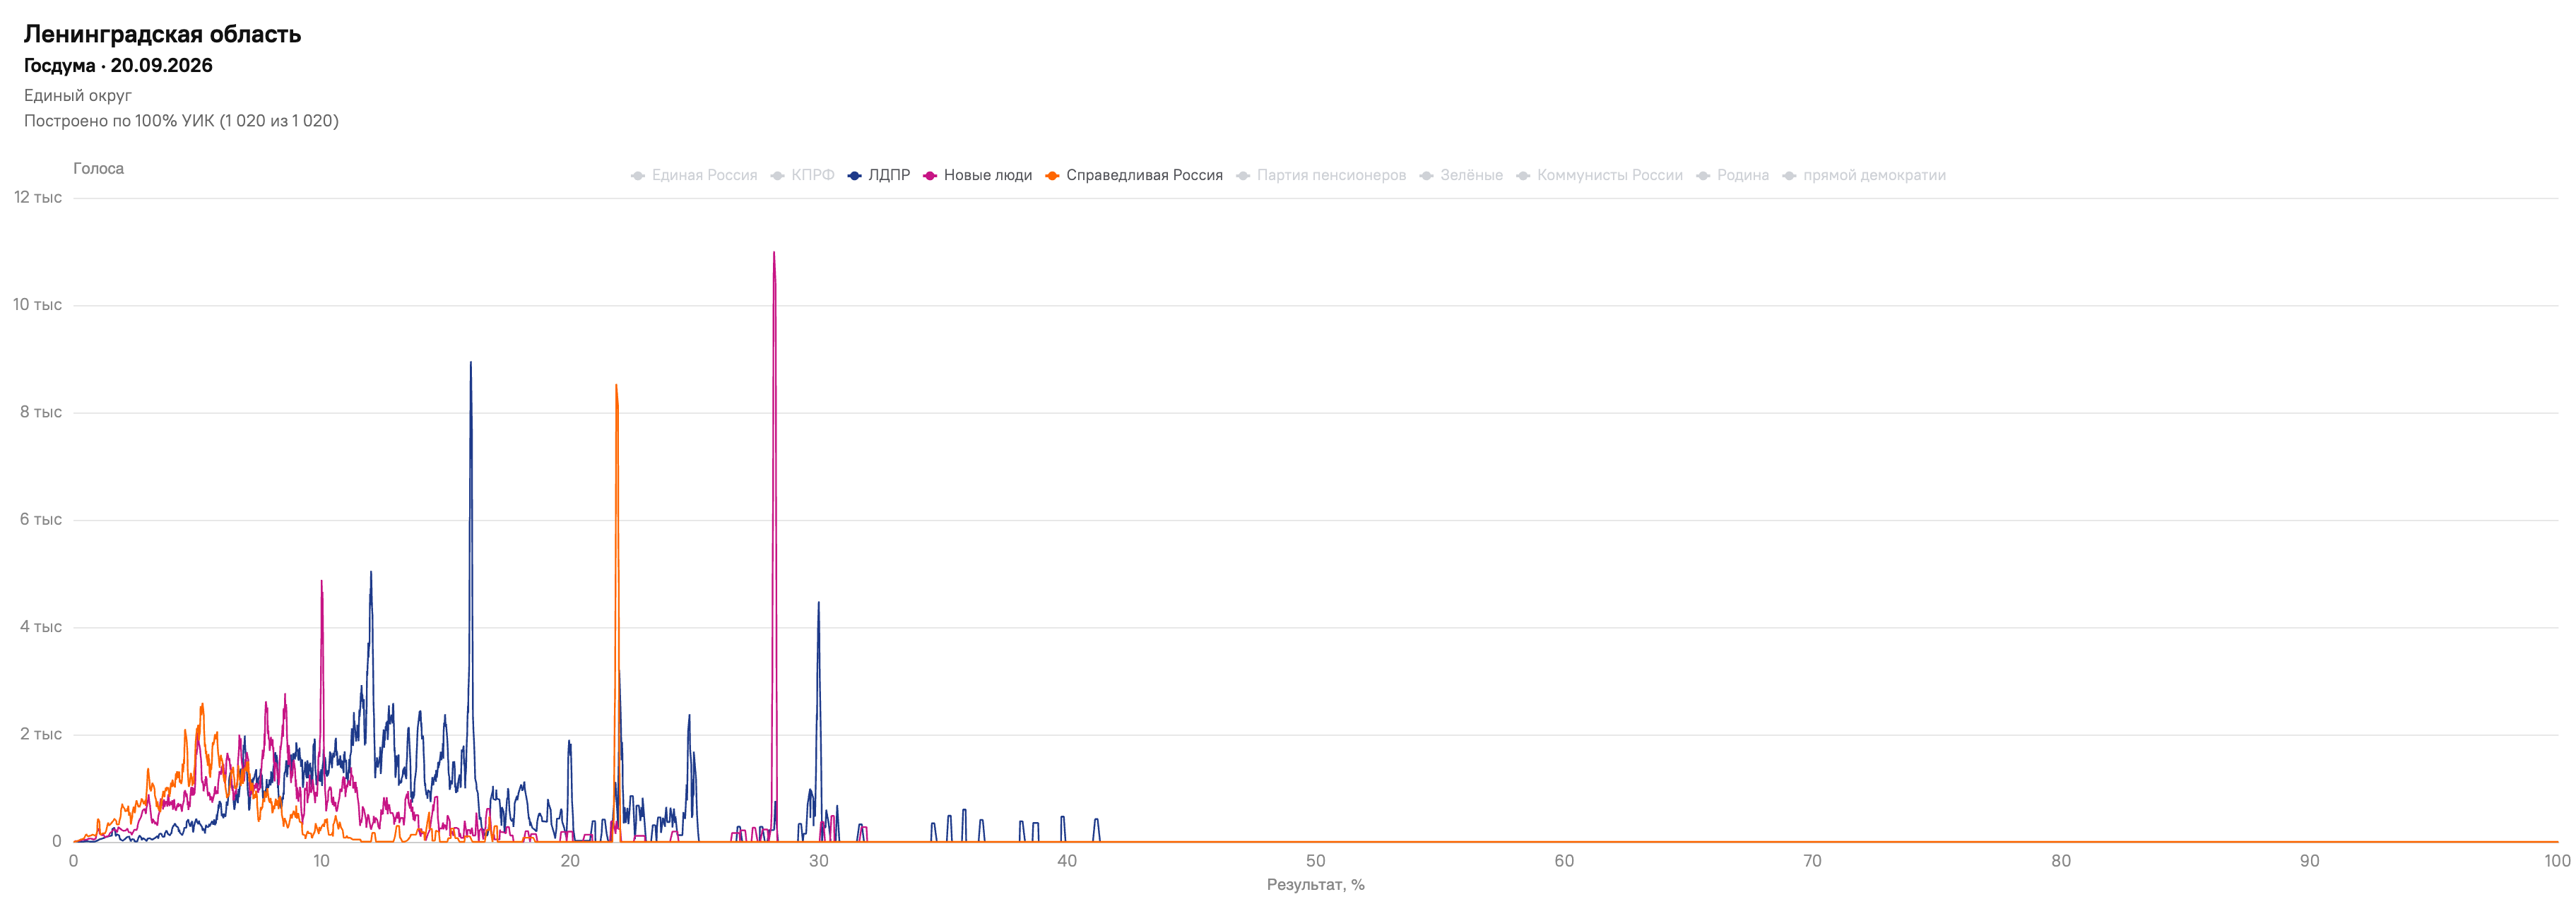Click the blue peak at 30%
The height and width of the screenshot is (904, 2576).
click(x=819, y=603)
